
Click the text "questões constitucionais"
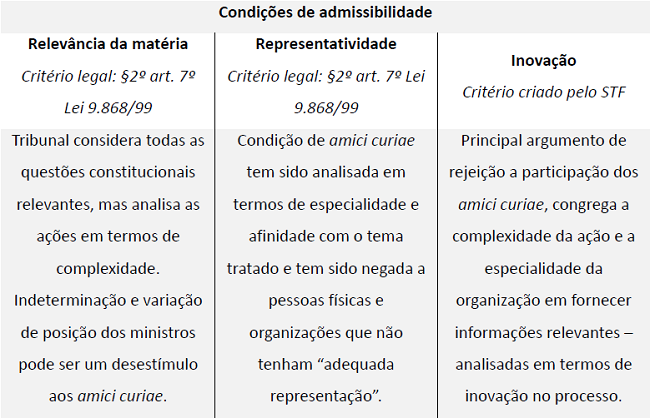pyautogui.click(x=108, y=173)
